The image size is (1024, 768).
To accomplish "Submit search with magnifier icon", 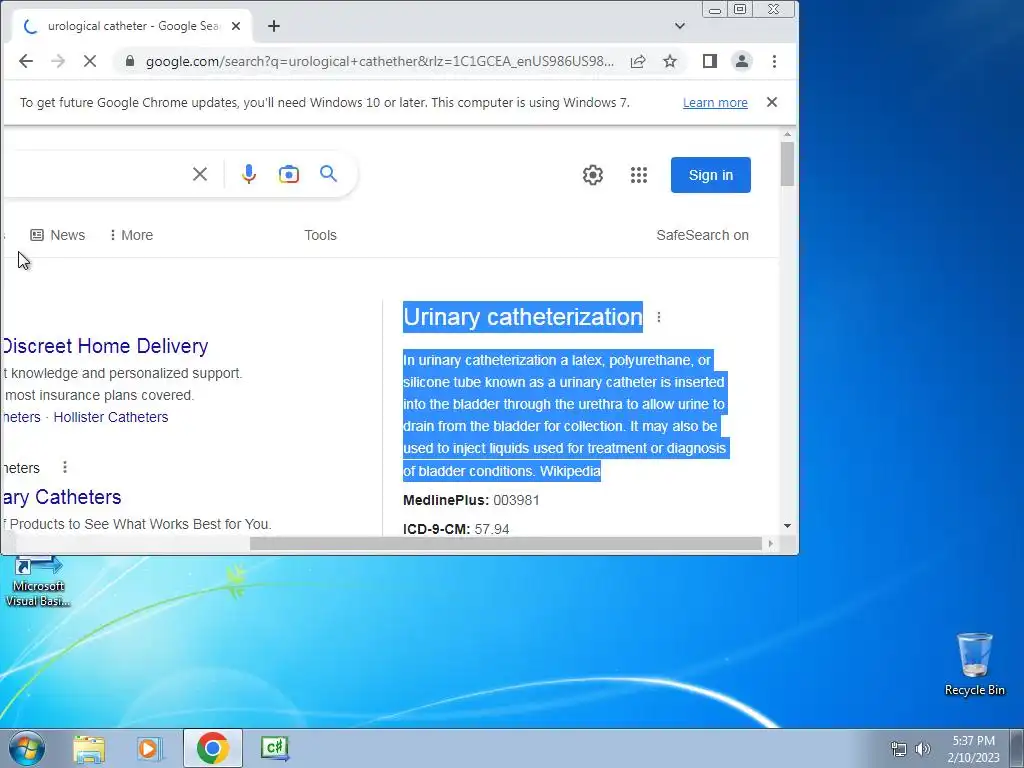I will point(328,174).
